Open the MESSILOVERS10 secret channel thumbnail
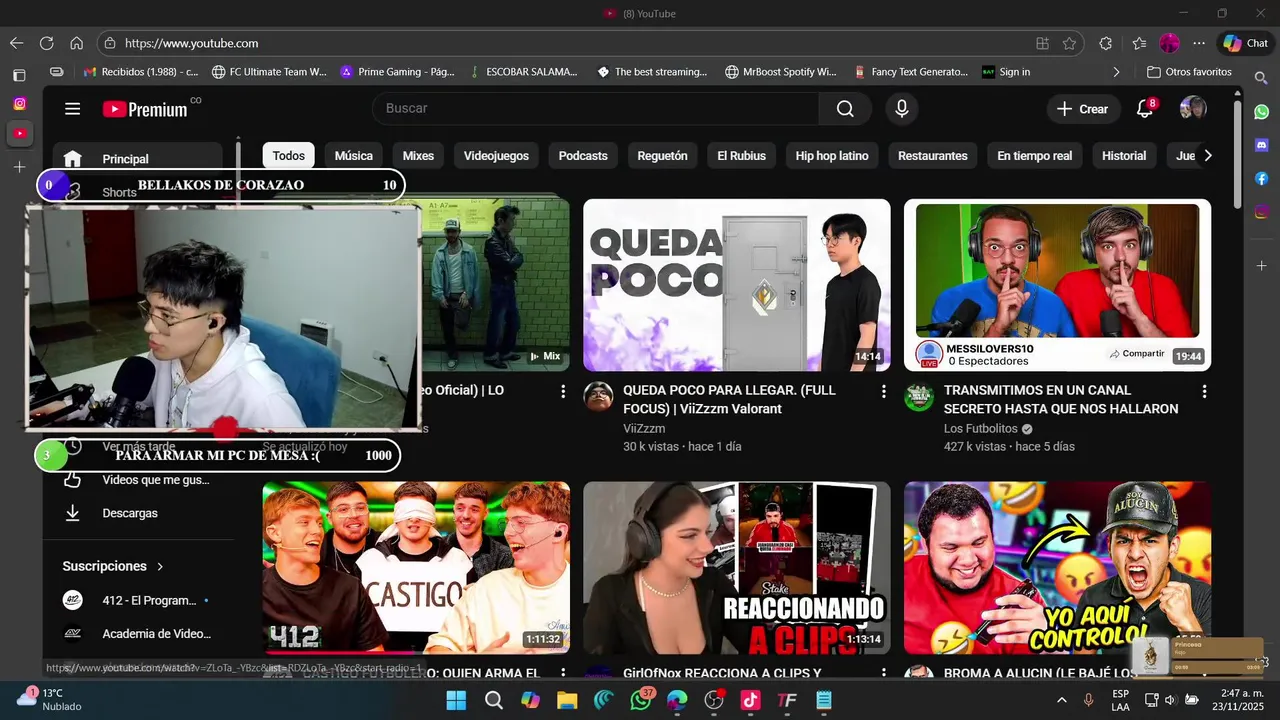Image resolution: width=1280 pixels, height=720 pixels. click(1057, 285)
